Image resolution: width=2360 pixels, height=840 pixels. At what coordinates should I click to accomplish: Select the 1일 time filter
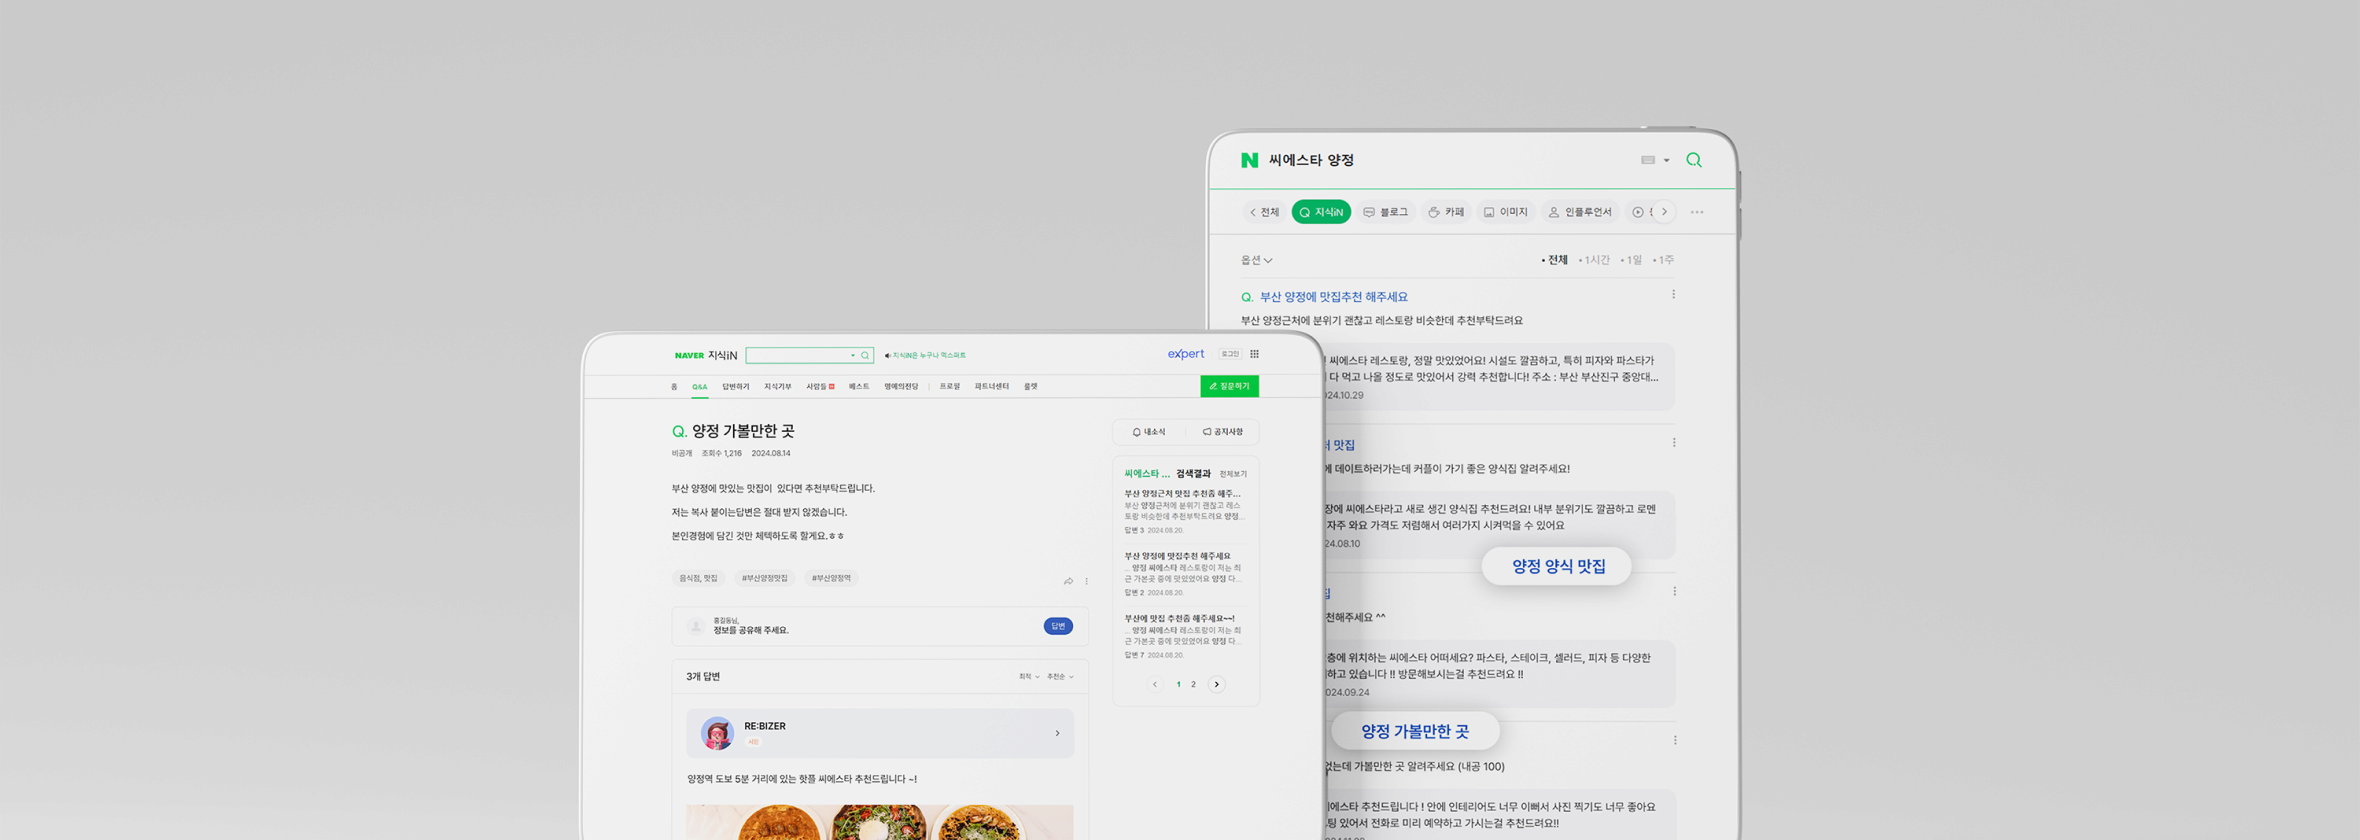tap(1633, 260)
